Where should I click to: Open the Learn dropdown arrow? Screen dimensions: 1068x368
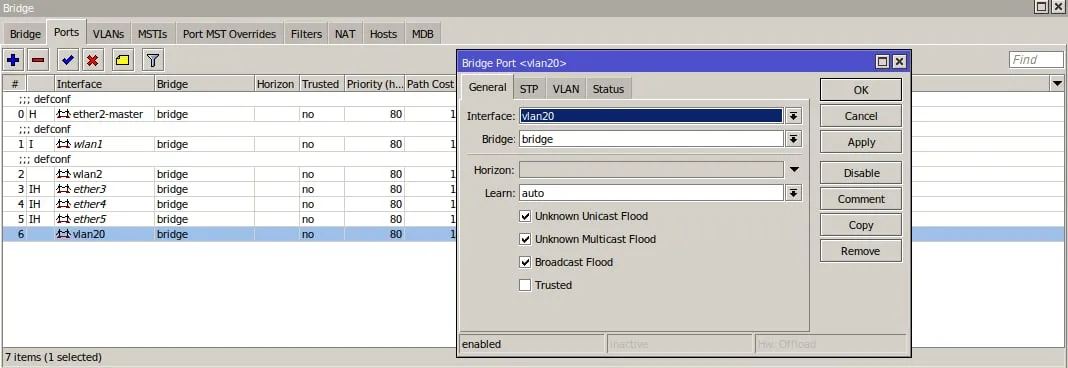[x=794, y=194]
